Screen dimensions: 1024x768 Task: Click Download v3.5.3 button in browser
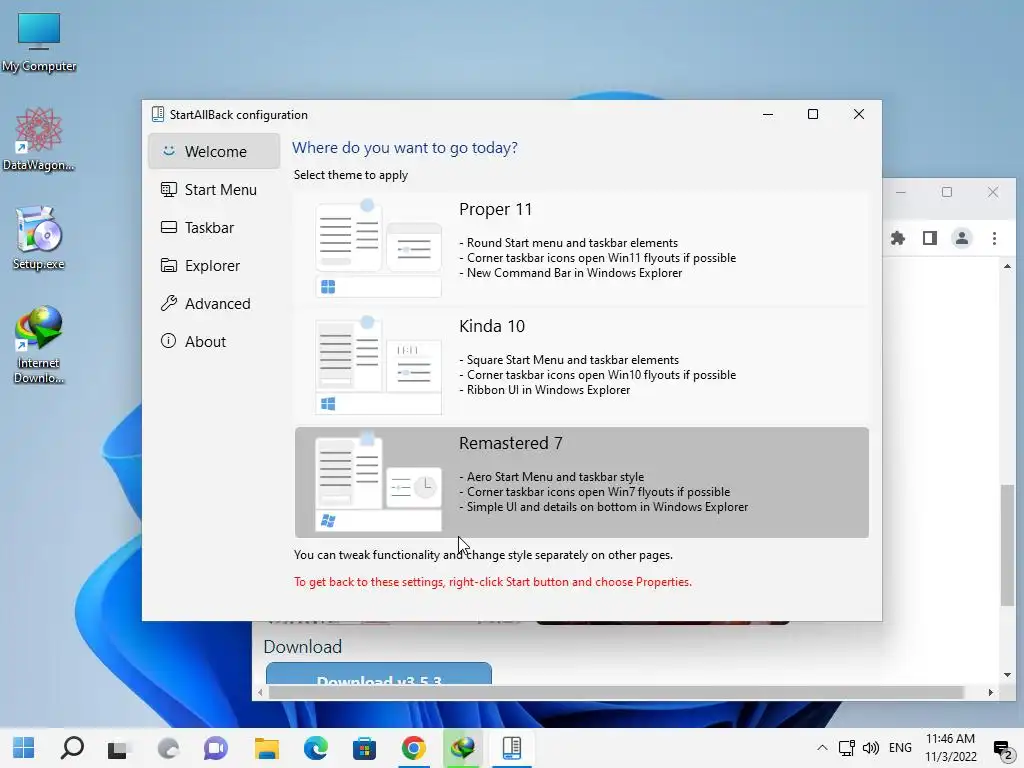pyautogui.click(x=379, y=673)
